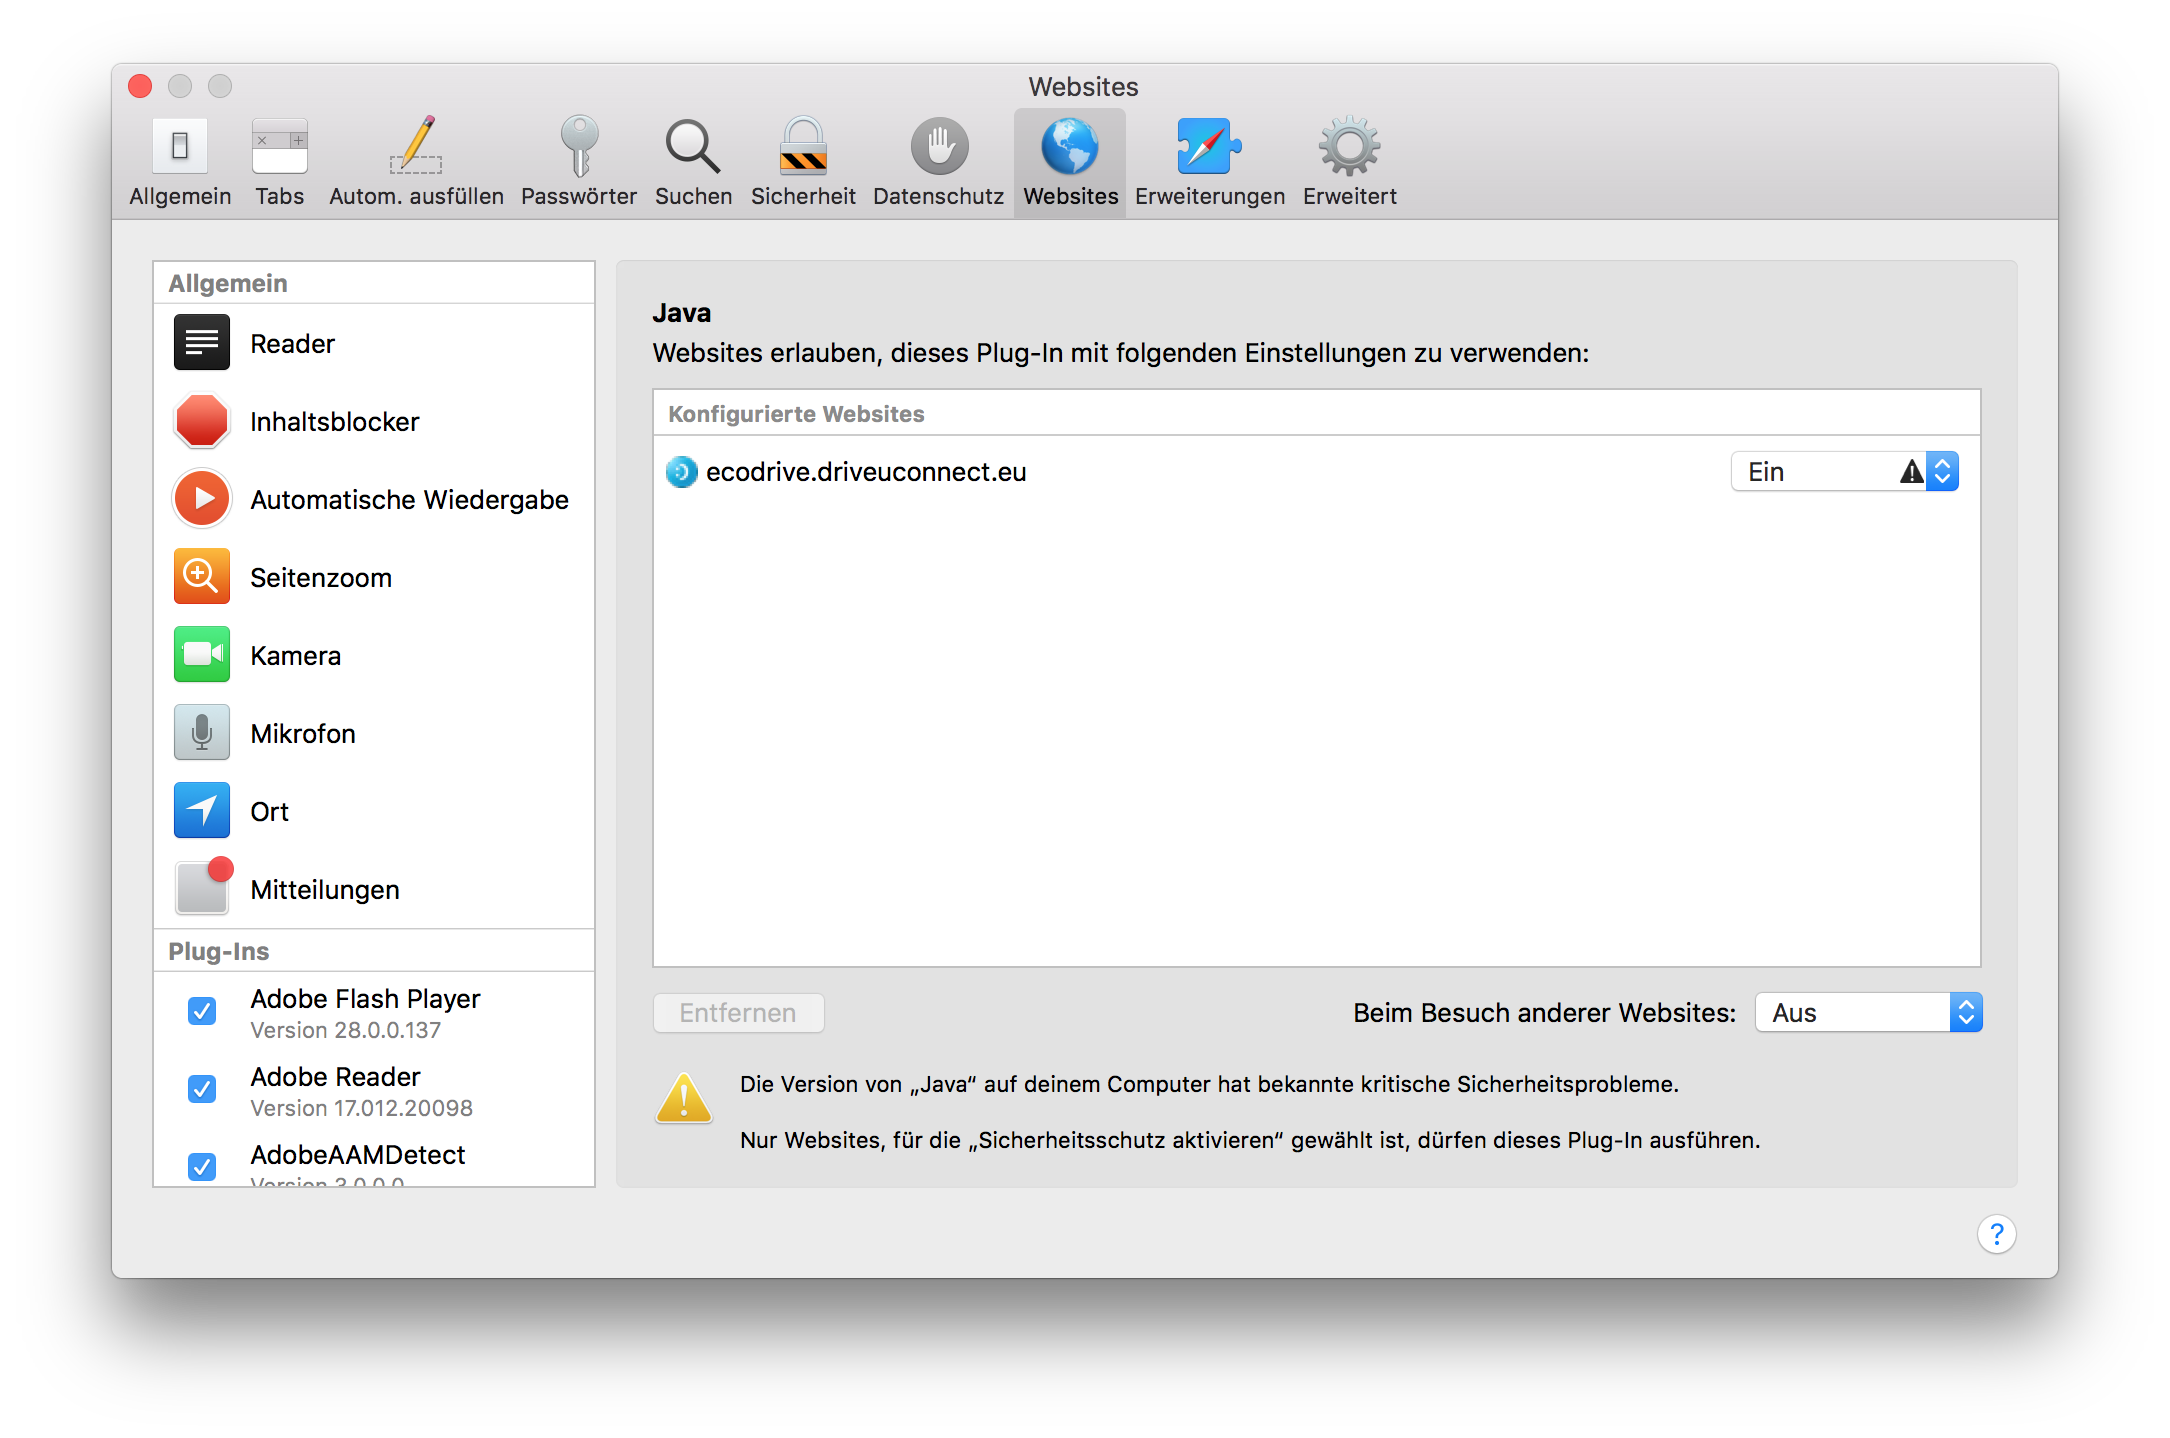Open the Reader sidebar item
Image resolution: width=2170 pixels, height=1438 pixels.
coord(292,343)
